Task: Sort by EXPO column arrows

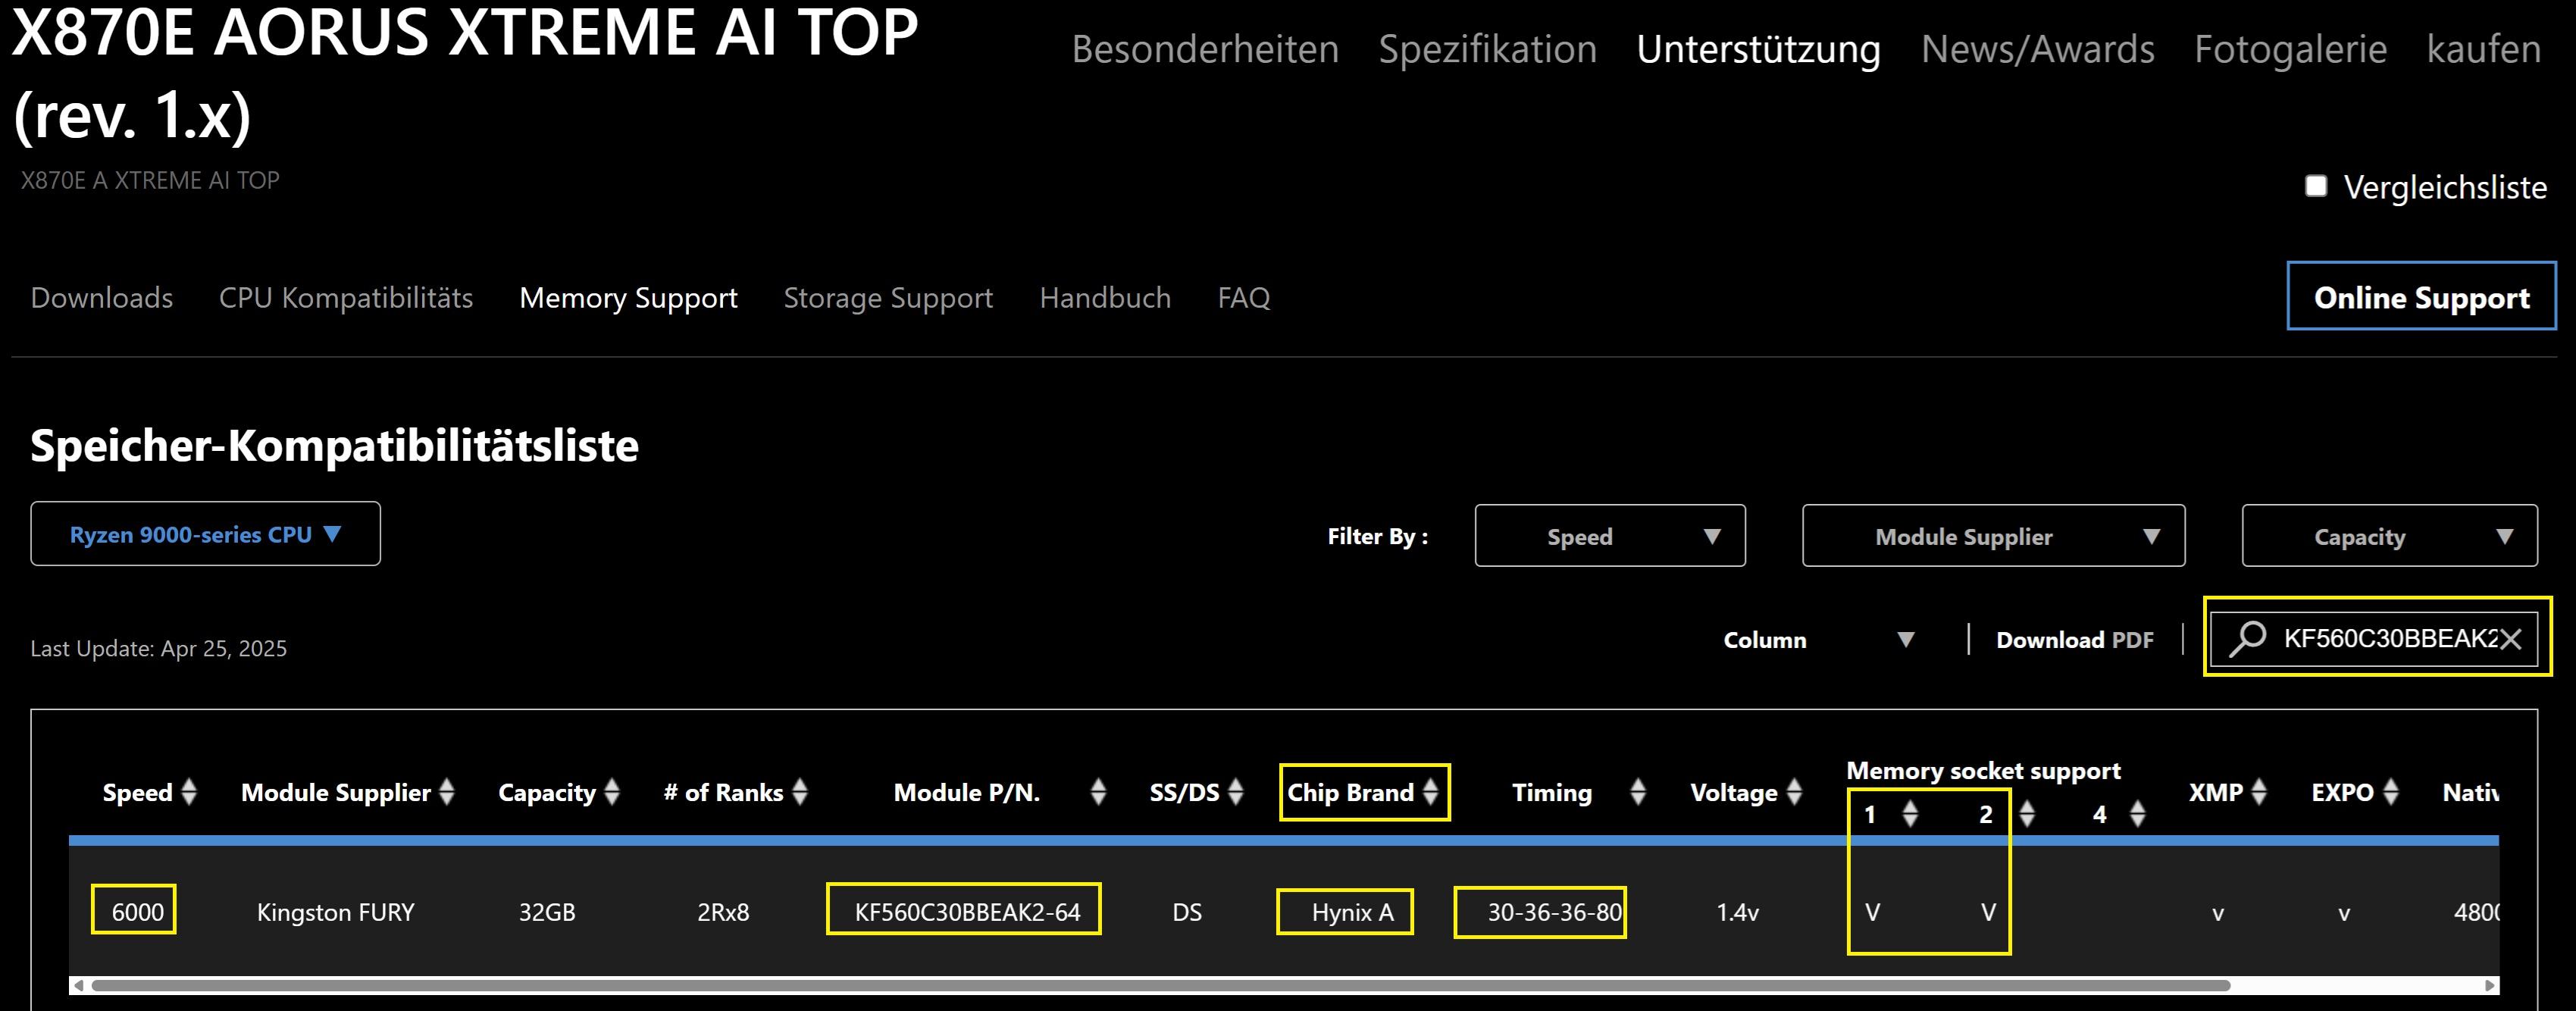Action: (2390, 792)
